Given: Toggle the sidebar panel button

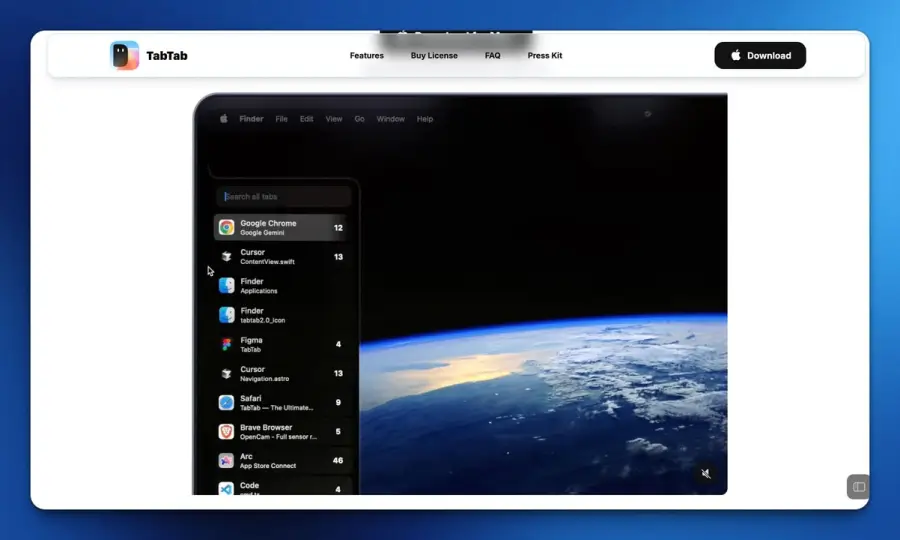Looking at the screenshot, I should [859, 487].
